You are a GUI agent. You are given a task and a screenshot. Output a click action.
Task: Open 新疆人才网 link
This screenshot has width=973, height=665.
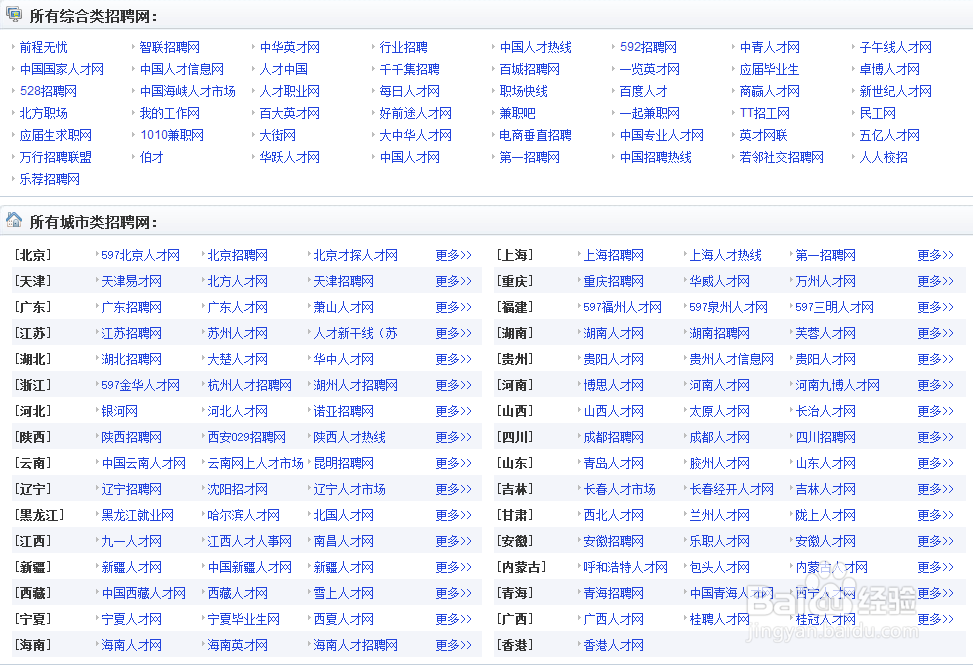click(129, 567)
